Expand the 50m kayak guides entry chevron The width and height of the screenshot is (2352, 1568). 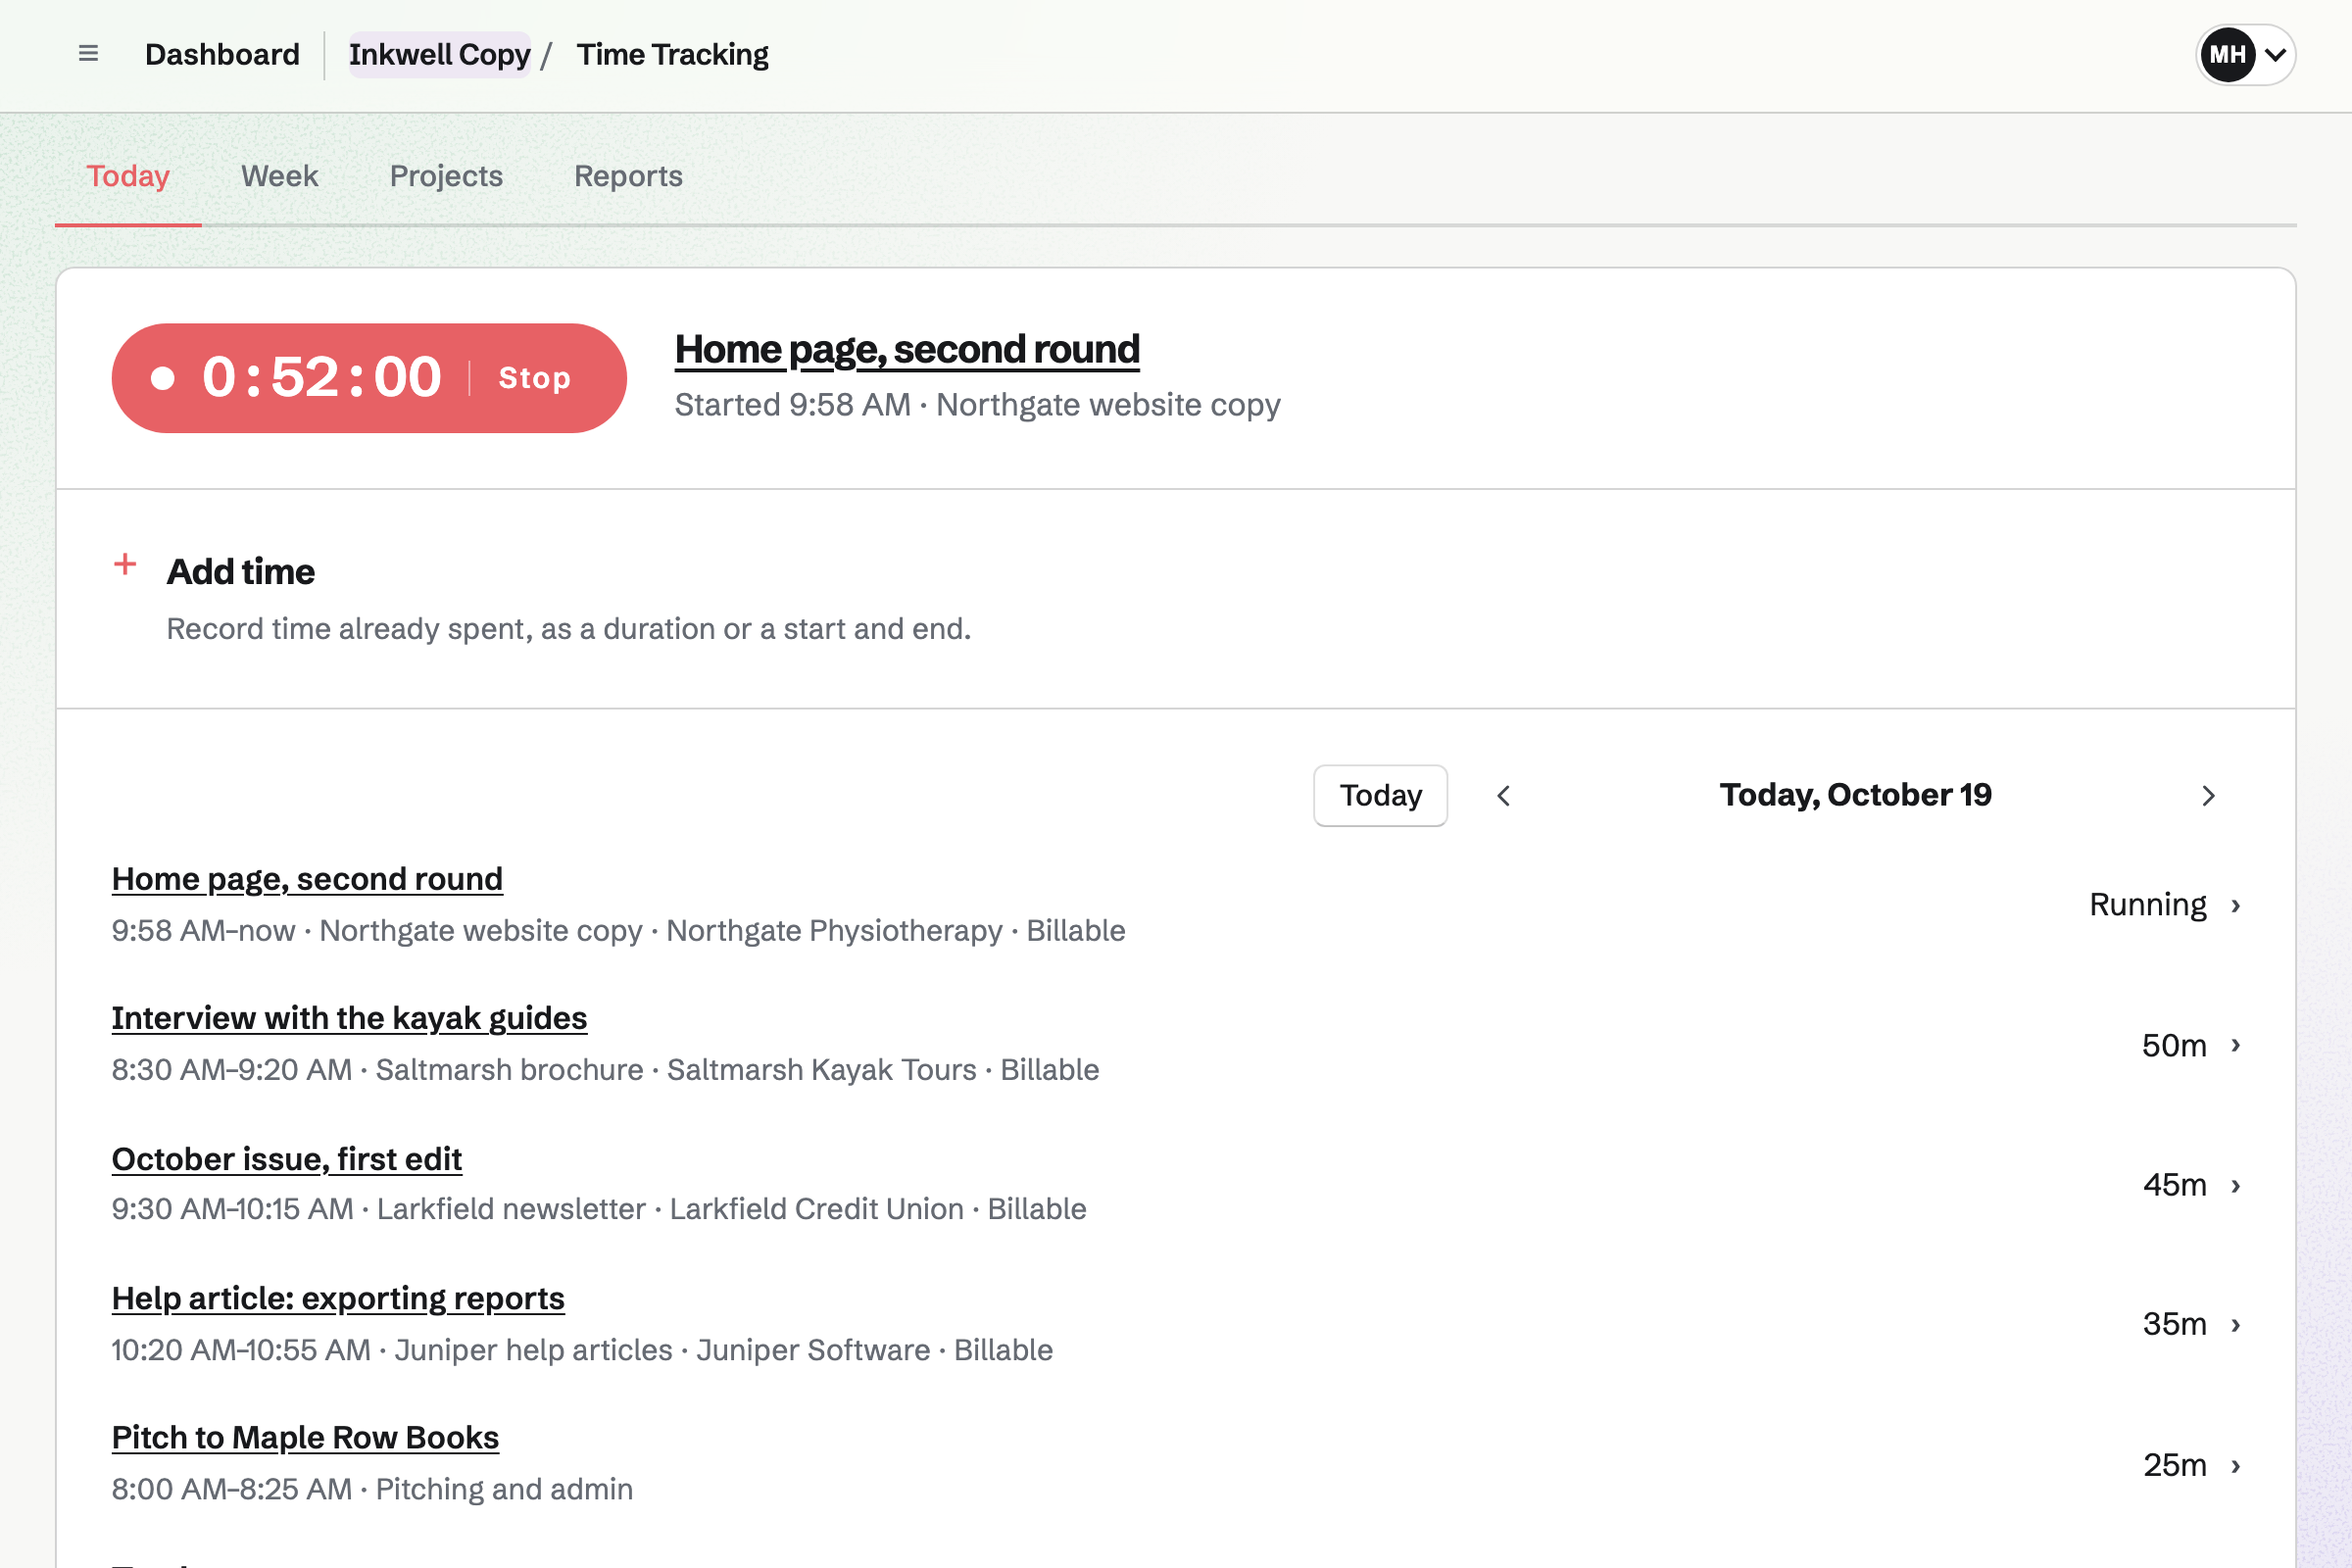click(2237, 1045)
